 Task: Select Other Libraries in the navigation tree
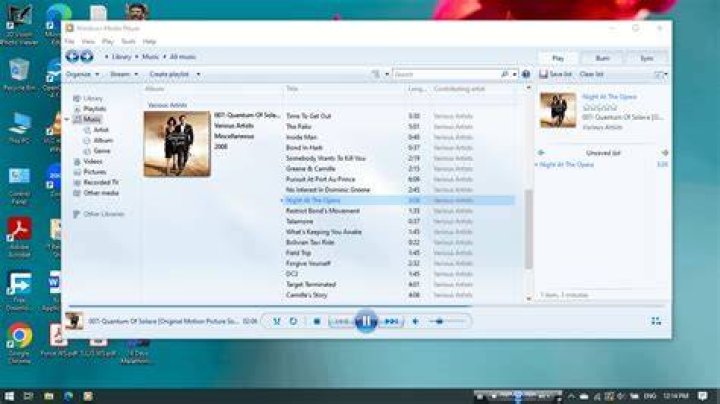tap(104, 214)
